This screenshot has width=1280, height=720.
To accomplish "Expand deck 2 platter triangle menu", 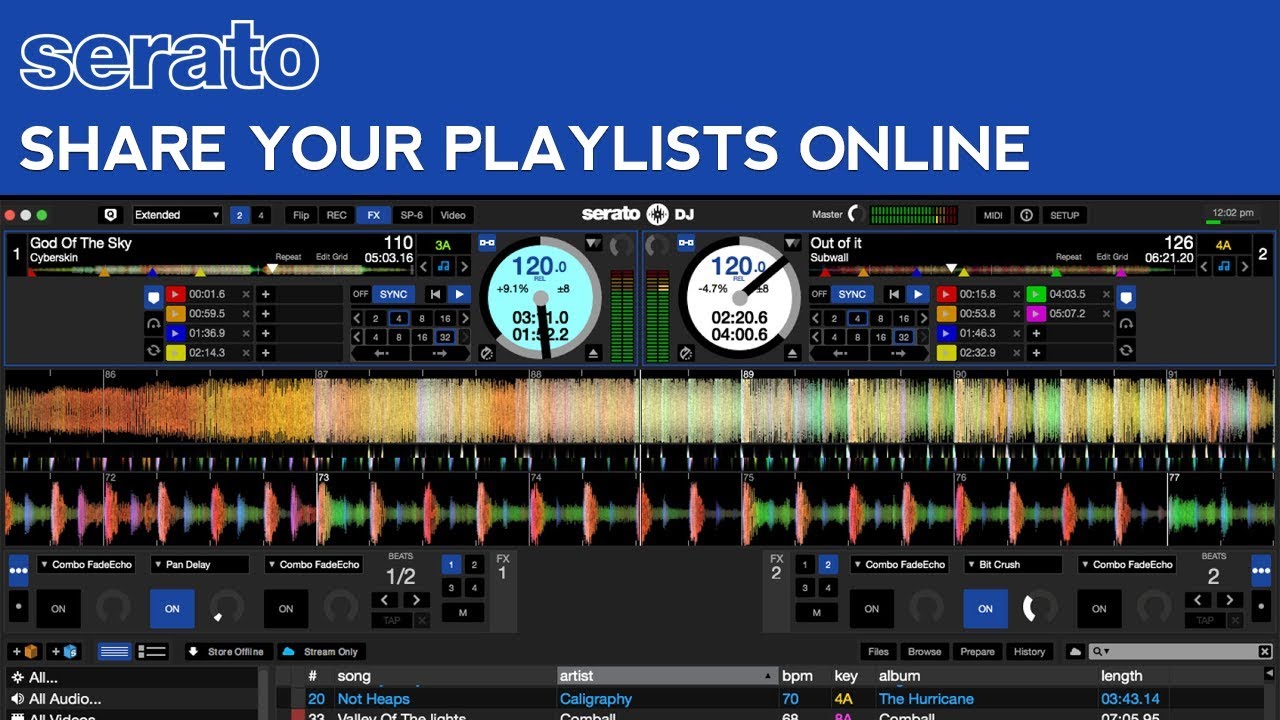I will point(792,243).
